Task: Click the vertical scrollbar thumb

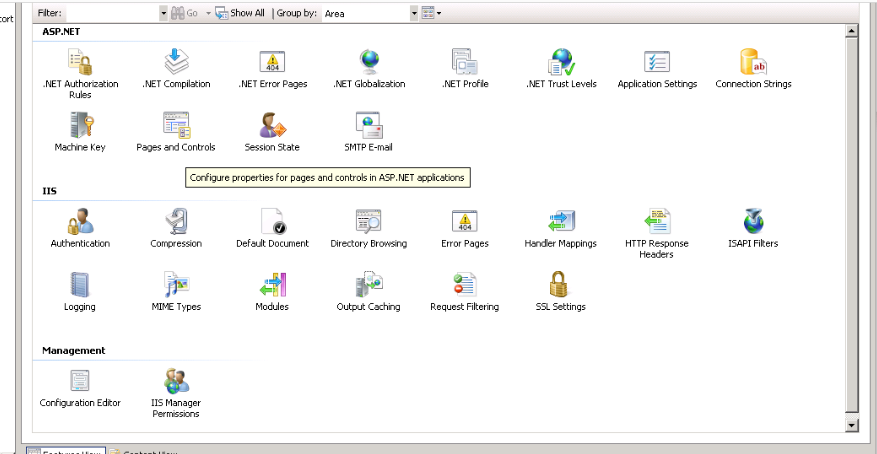Action: coord(851,225)
